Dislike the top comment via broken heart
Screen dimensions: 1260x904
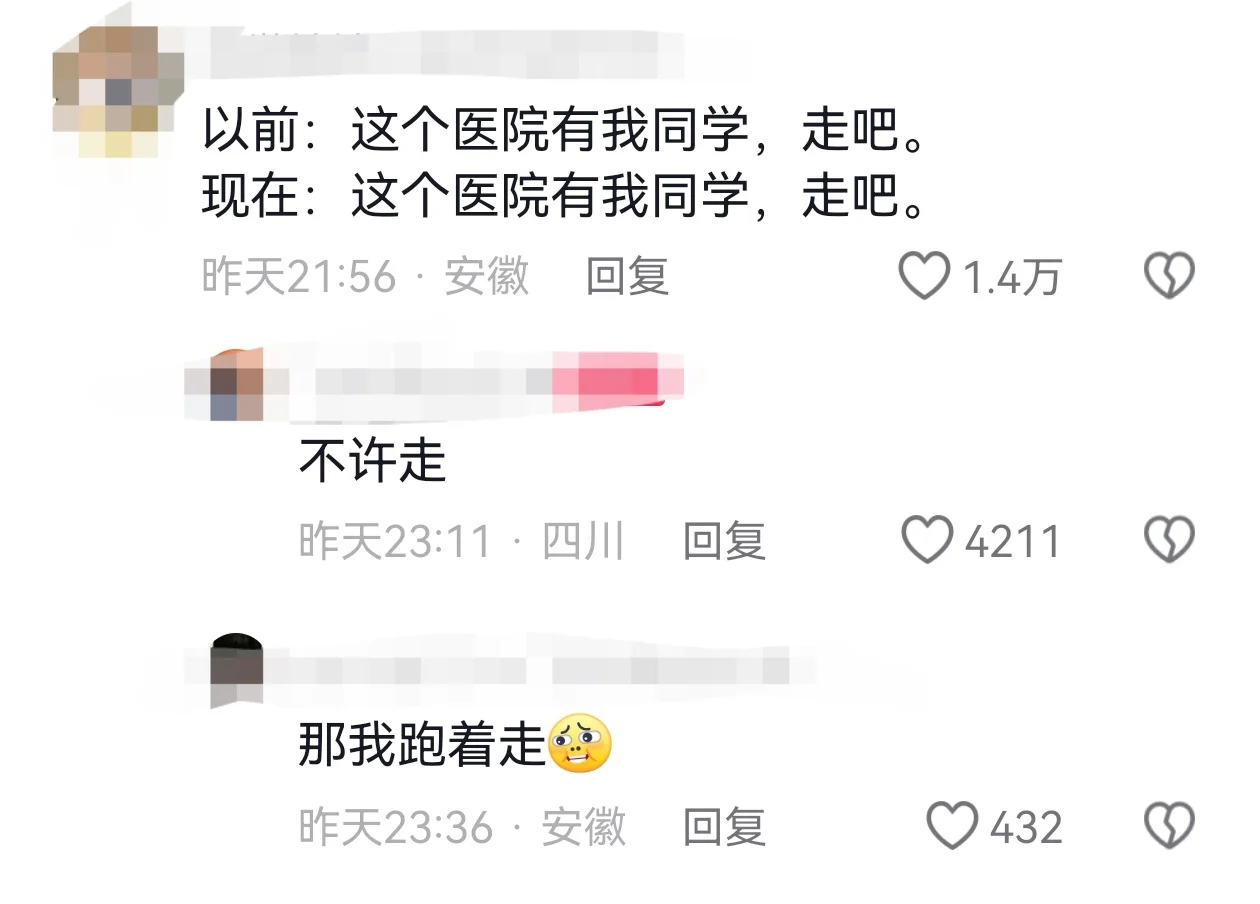(1169, 275)
